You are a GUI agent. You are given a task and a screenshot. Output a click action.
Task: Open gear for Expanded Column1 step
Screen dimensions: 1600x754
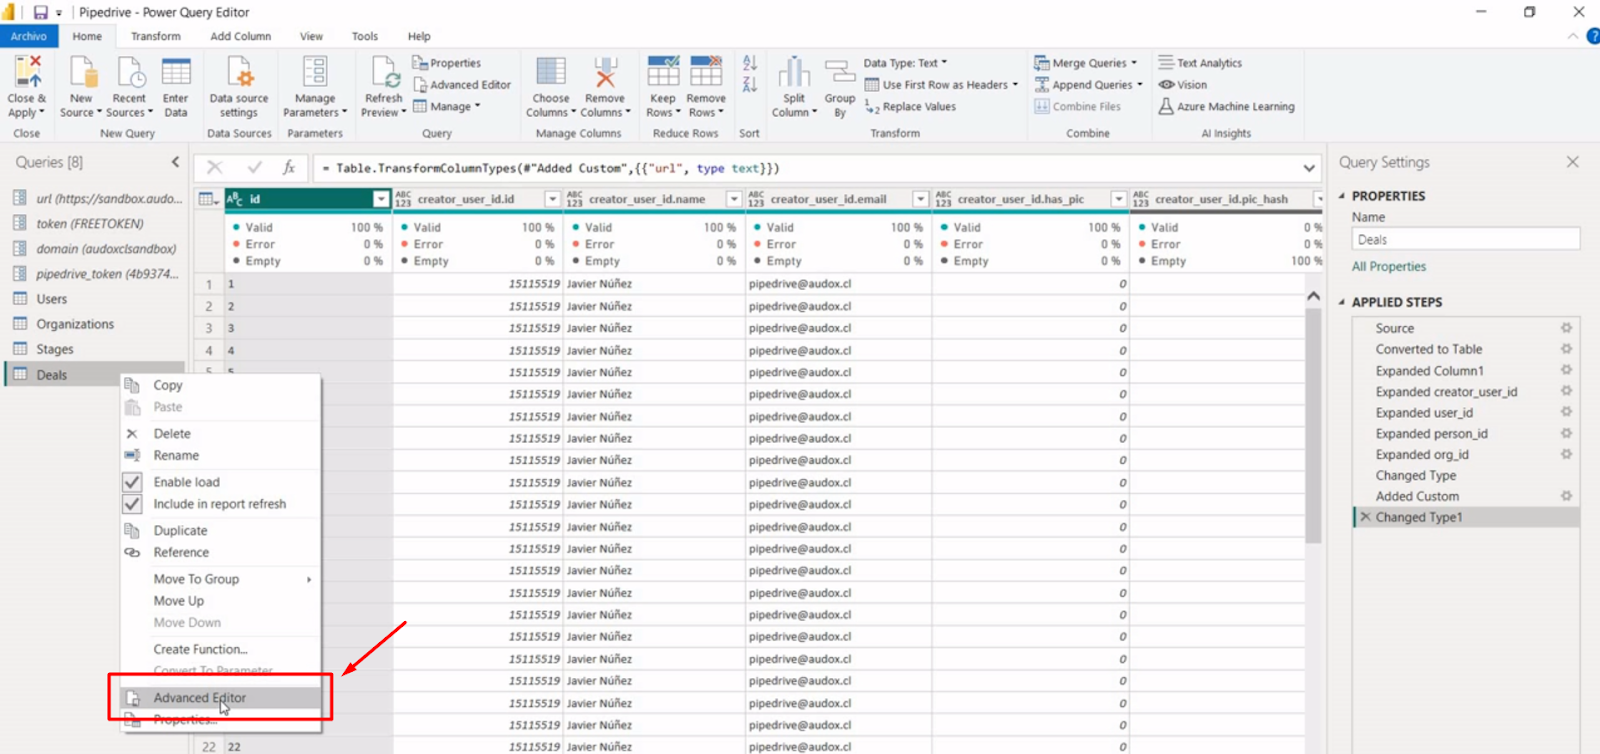pyautogui.click(x=1566, y=370)
